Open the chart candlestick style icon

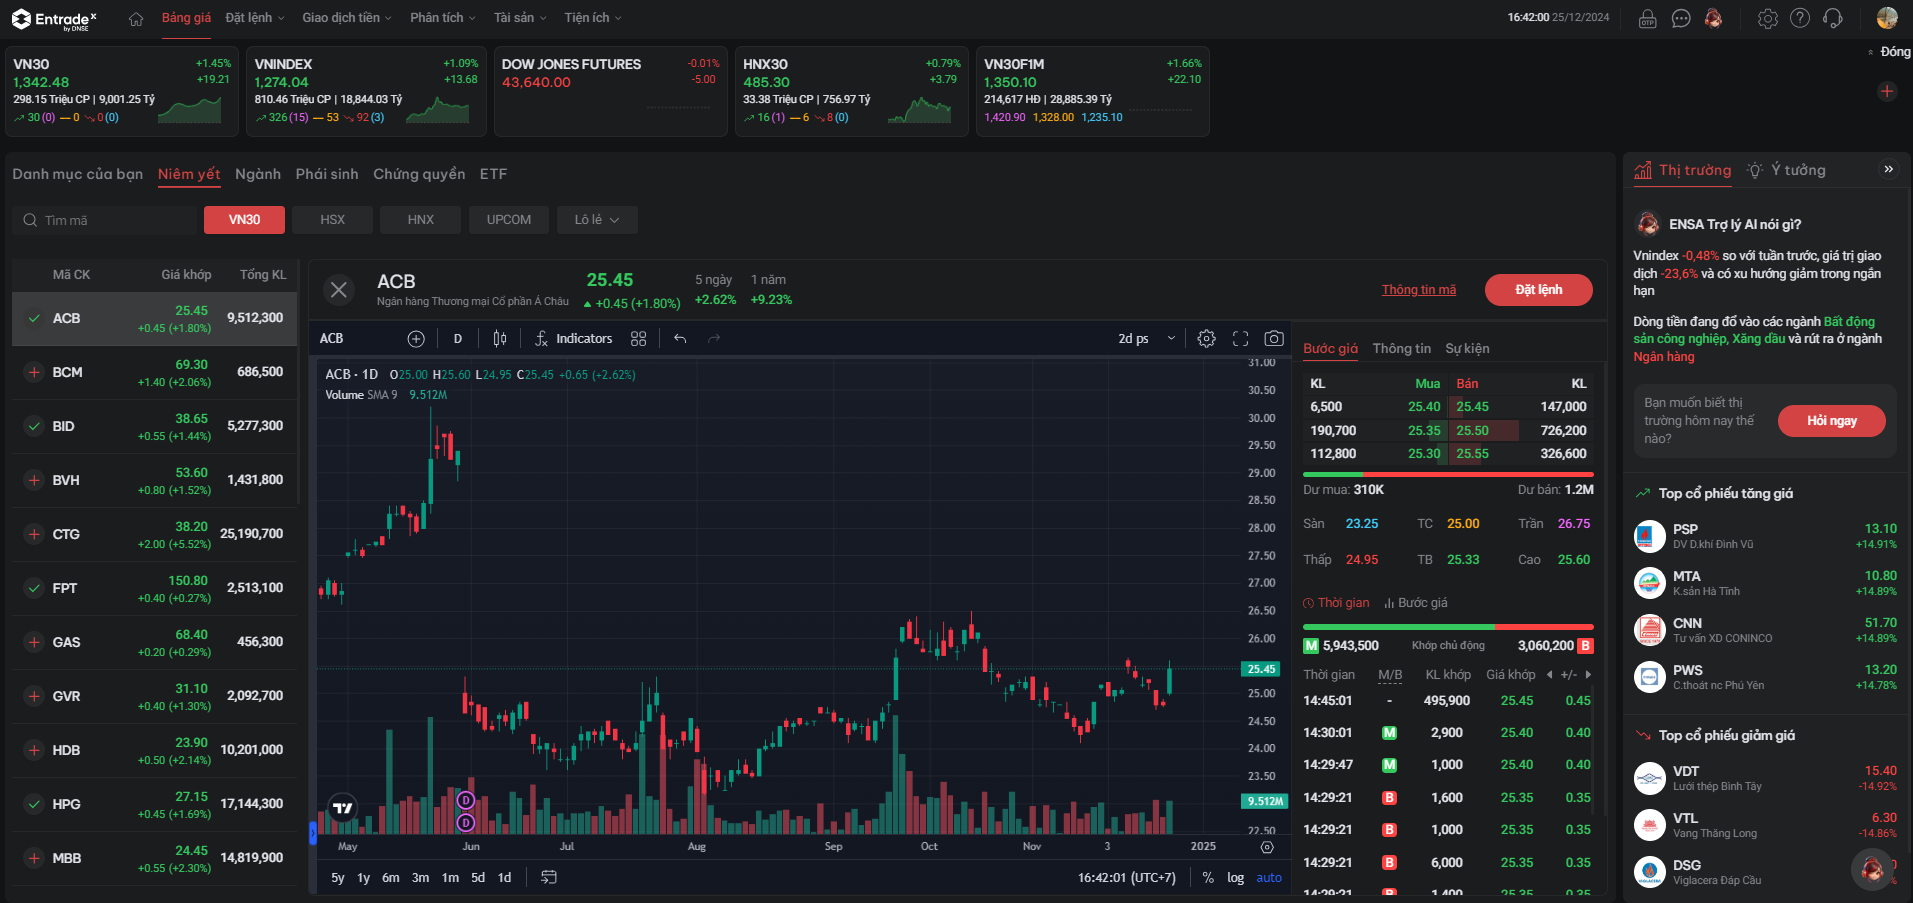coord(500,339)
